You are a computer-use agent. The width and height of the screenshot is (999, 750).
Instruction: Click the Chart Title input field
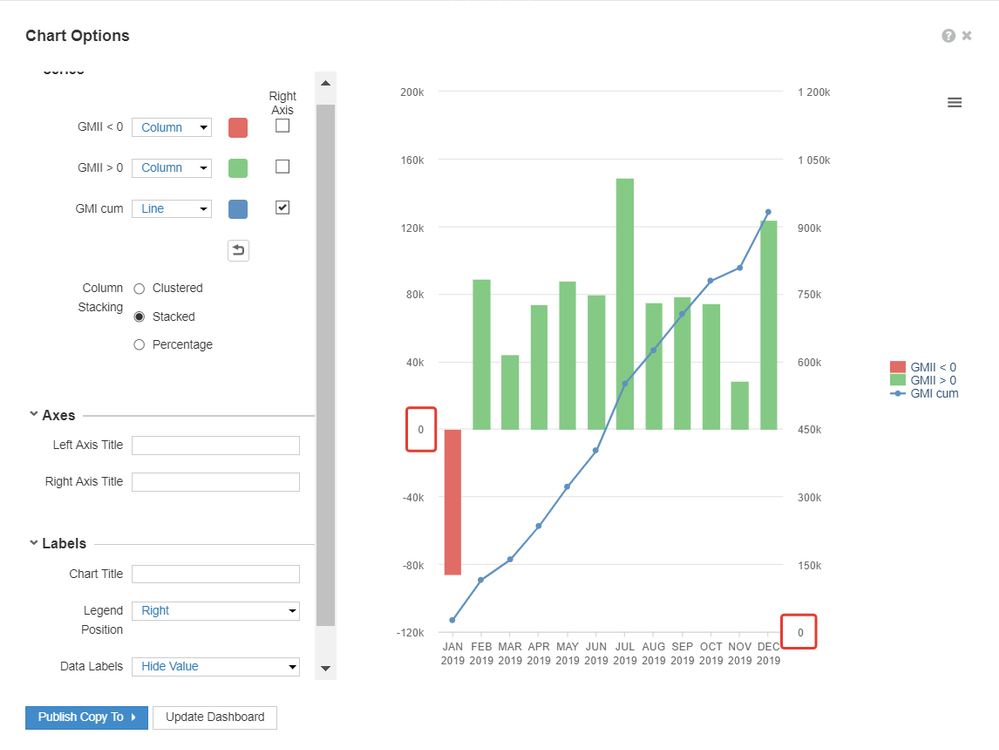tap(216, 574)
